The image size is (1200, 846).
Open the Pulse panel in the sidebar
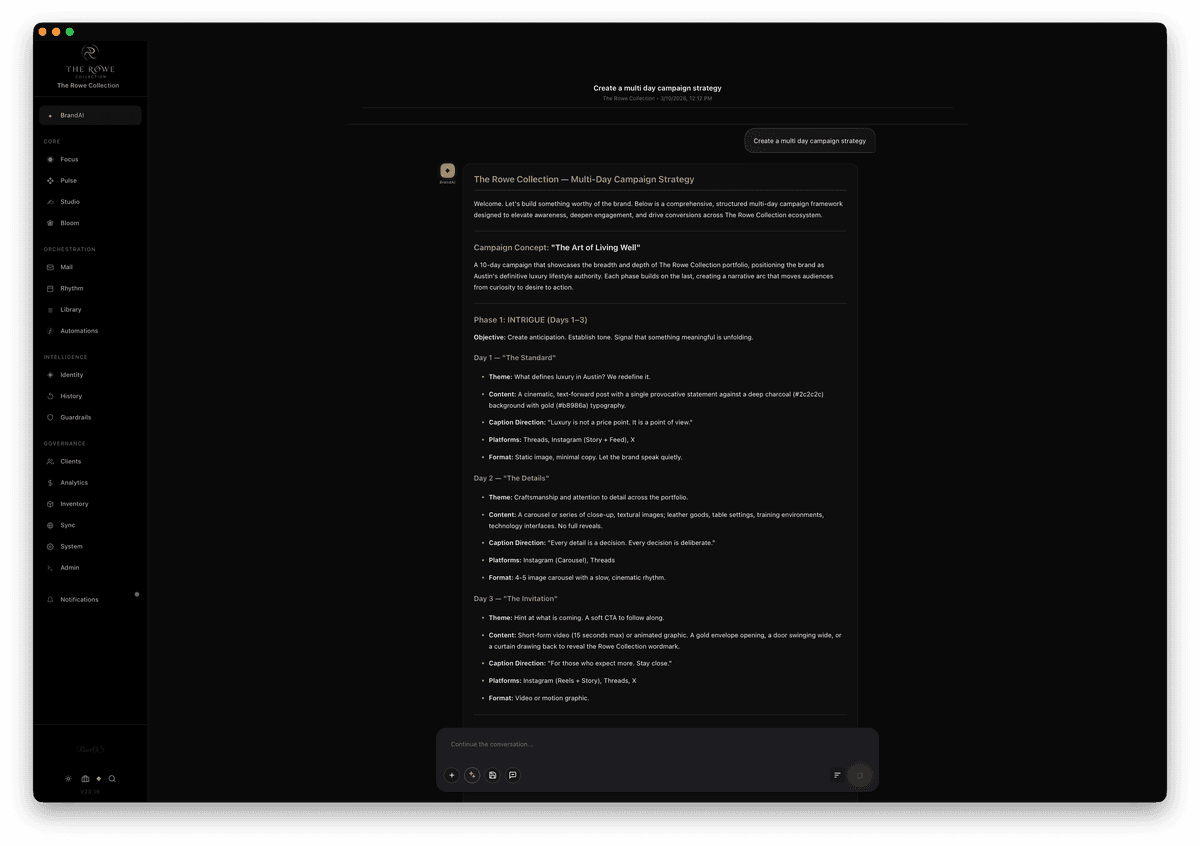click(68, 180)
